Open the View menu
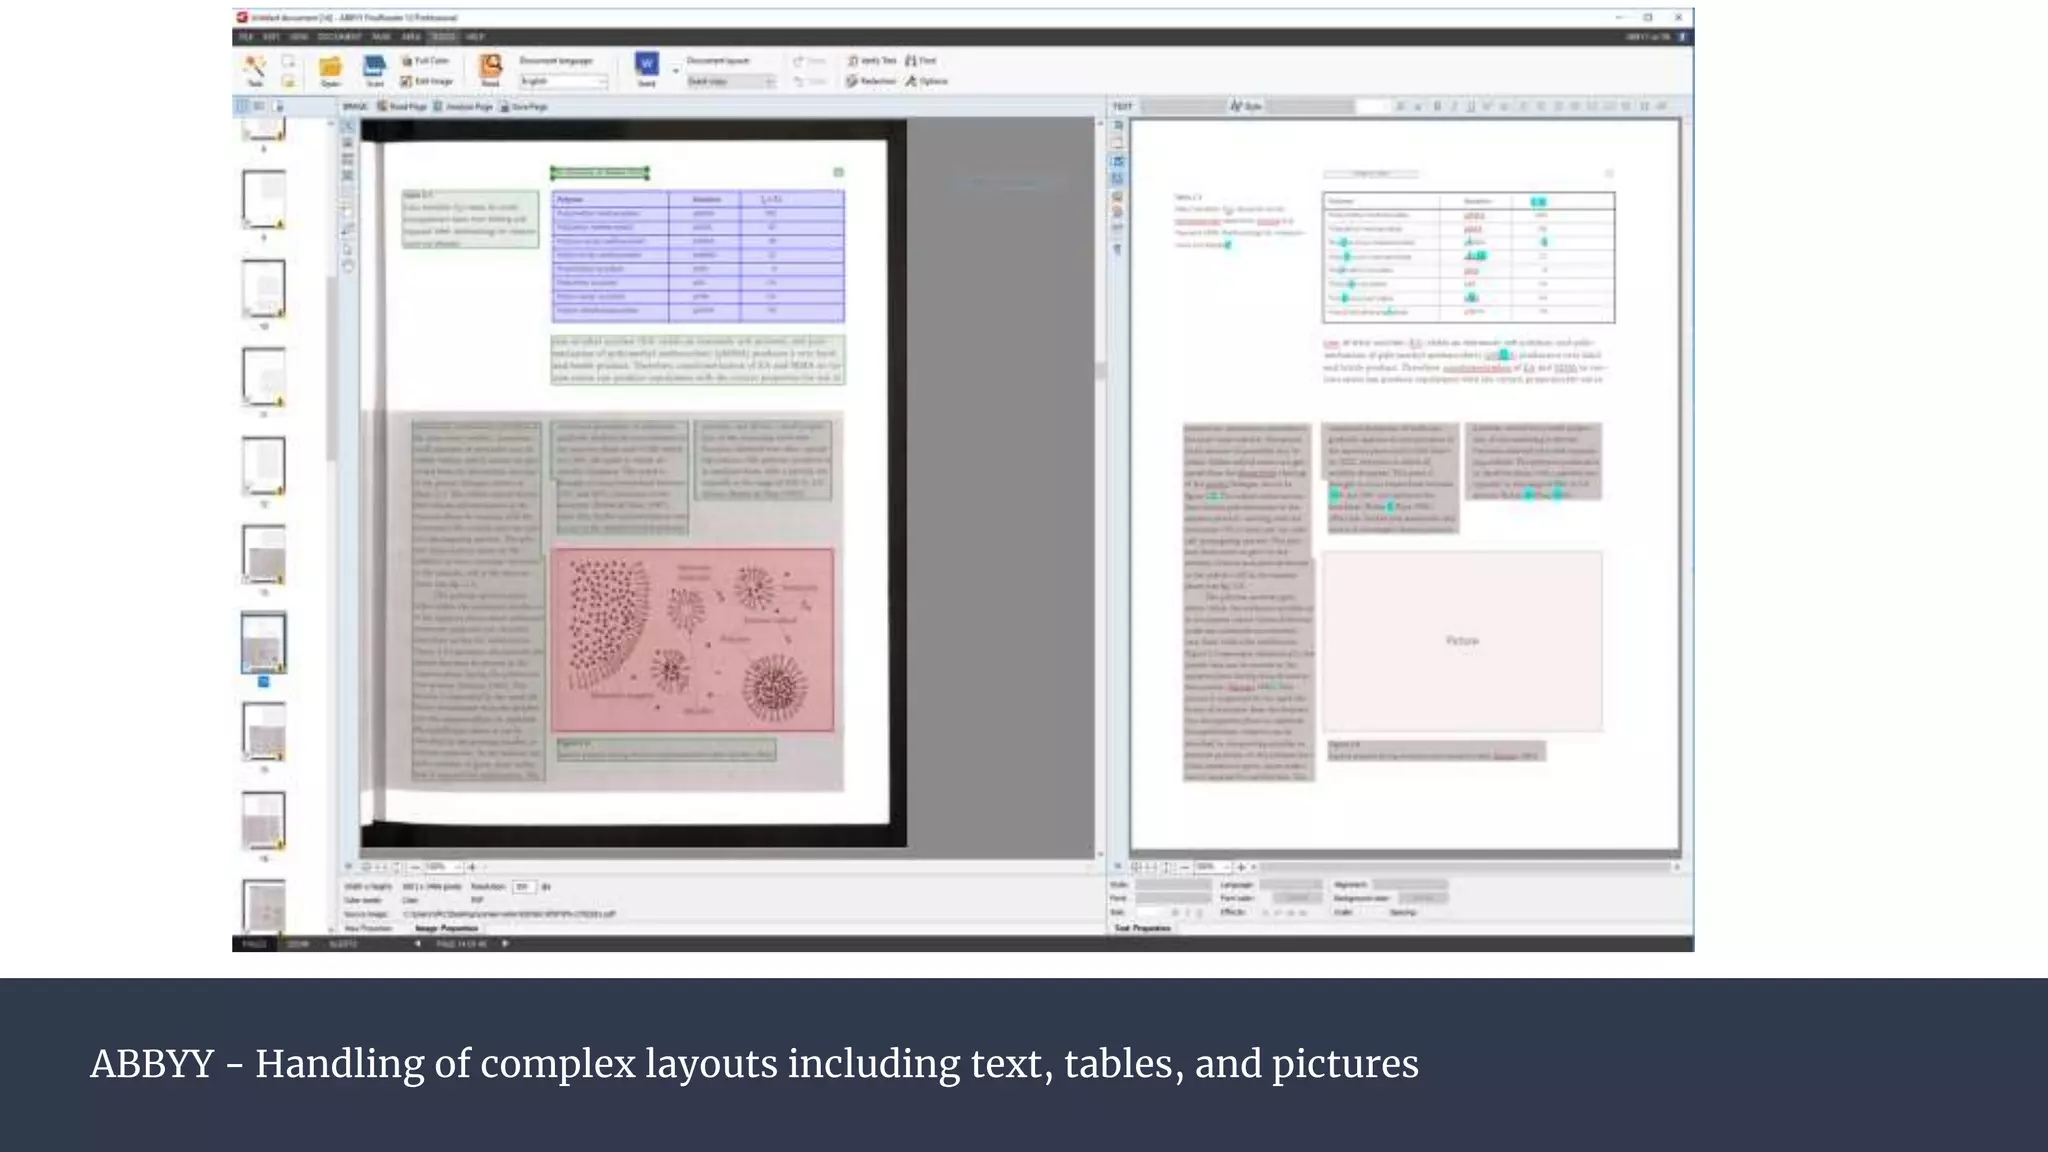The width and height of the screenshot is (2048, 1152). (x=299, y=37)
